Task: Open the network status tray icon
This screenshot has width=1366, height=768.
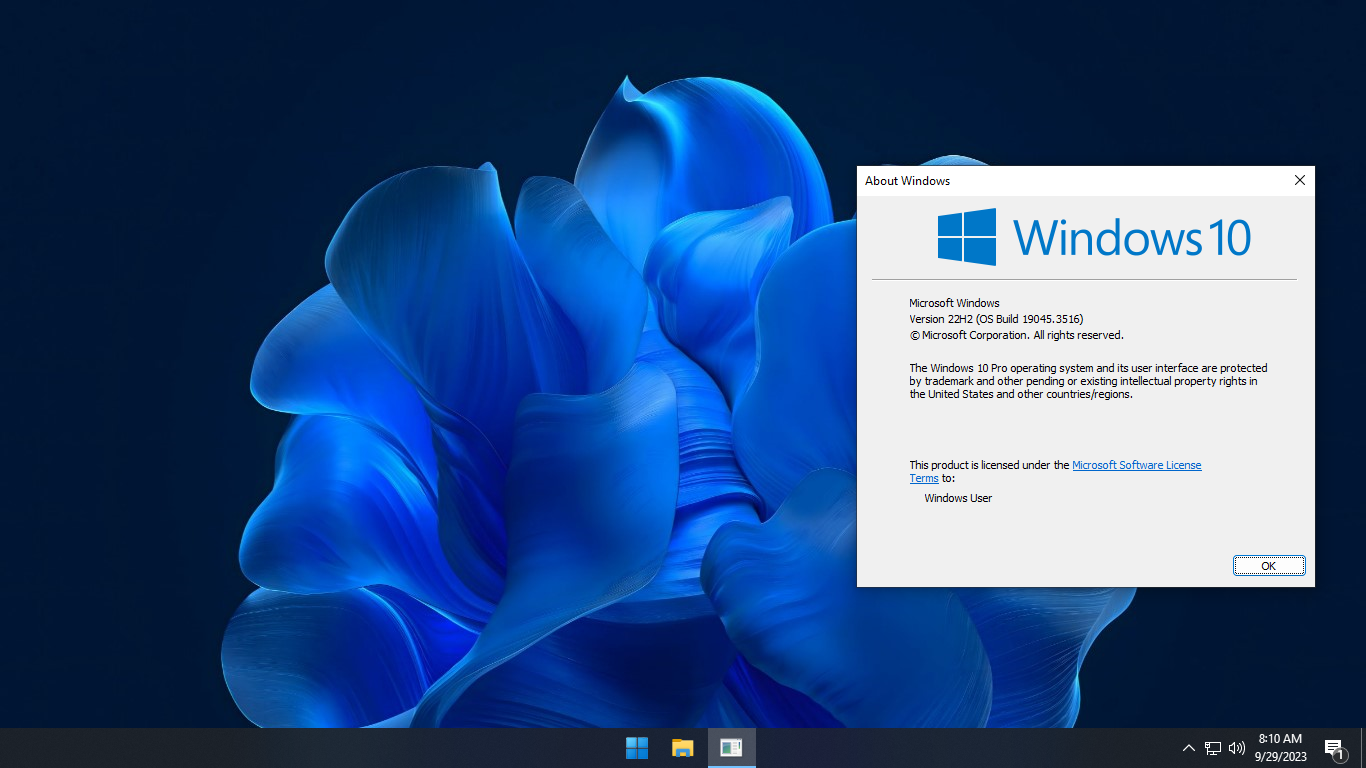Action: click(1212, 748)
